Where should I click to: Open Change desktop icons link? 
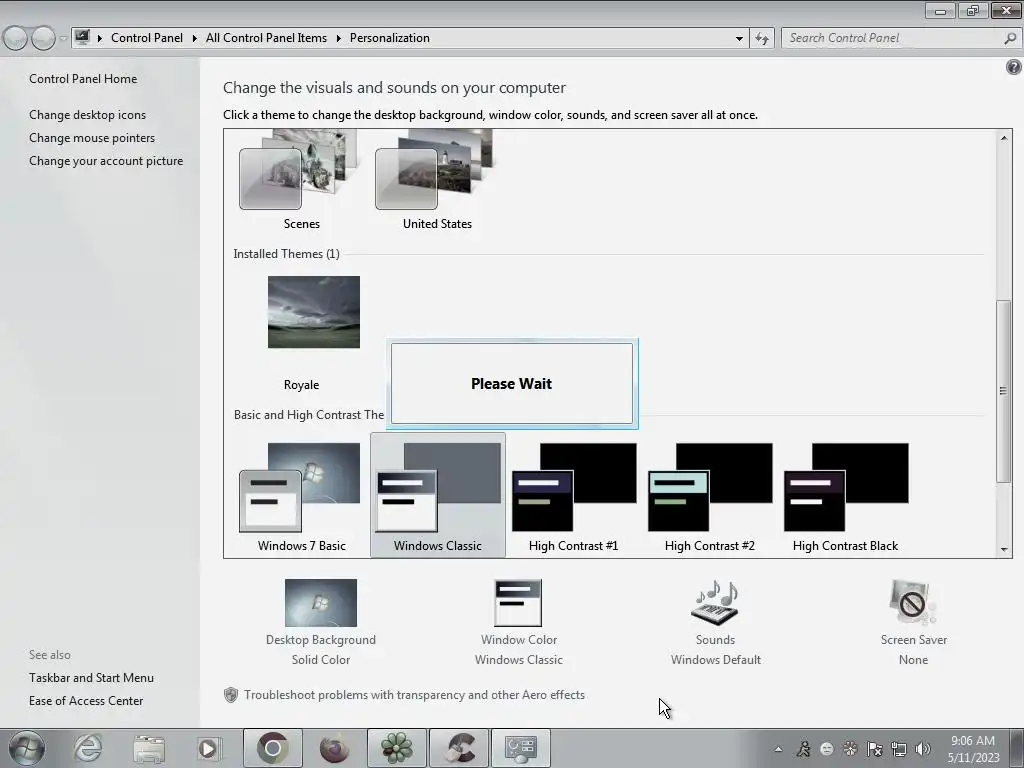point(88,115)
